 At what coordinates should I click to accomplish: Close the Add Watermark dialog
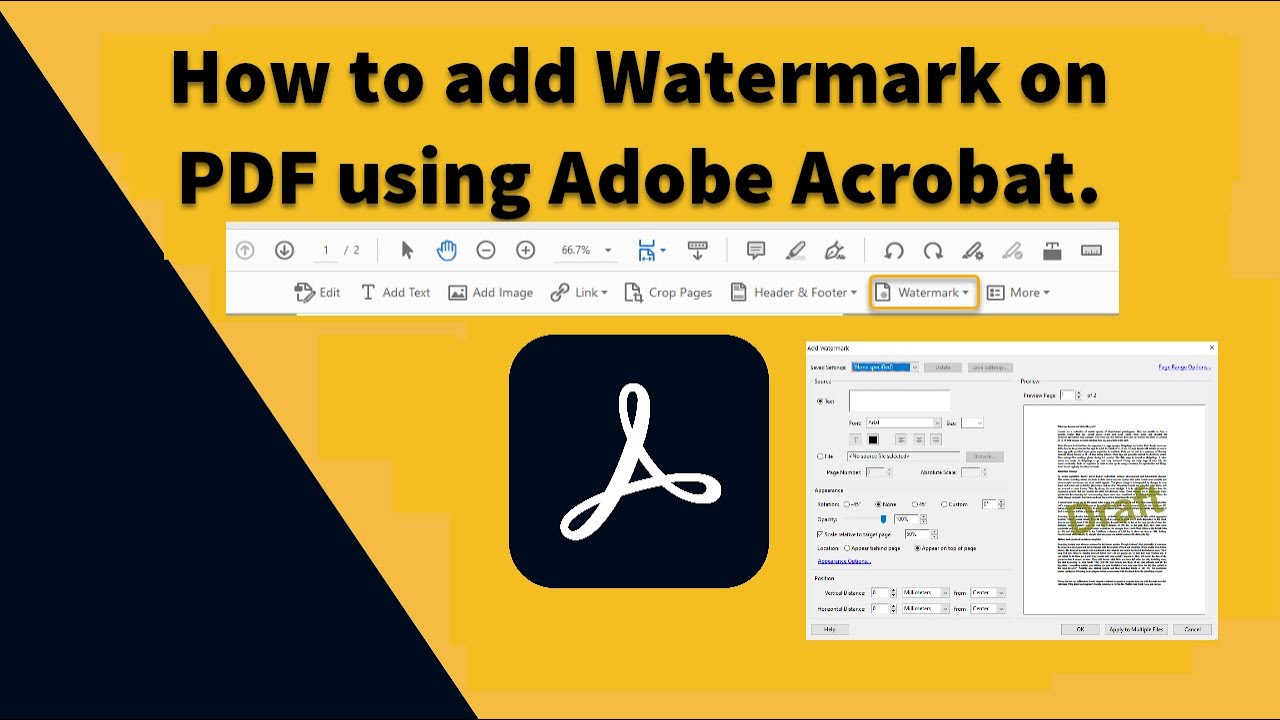click(x=1211, y=348)
